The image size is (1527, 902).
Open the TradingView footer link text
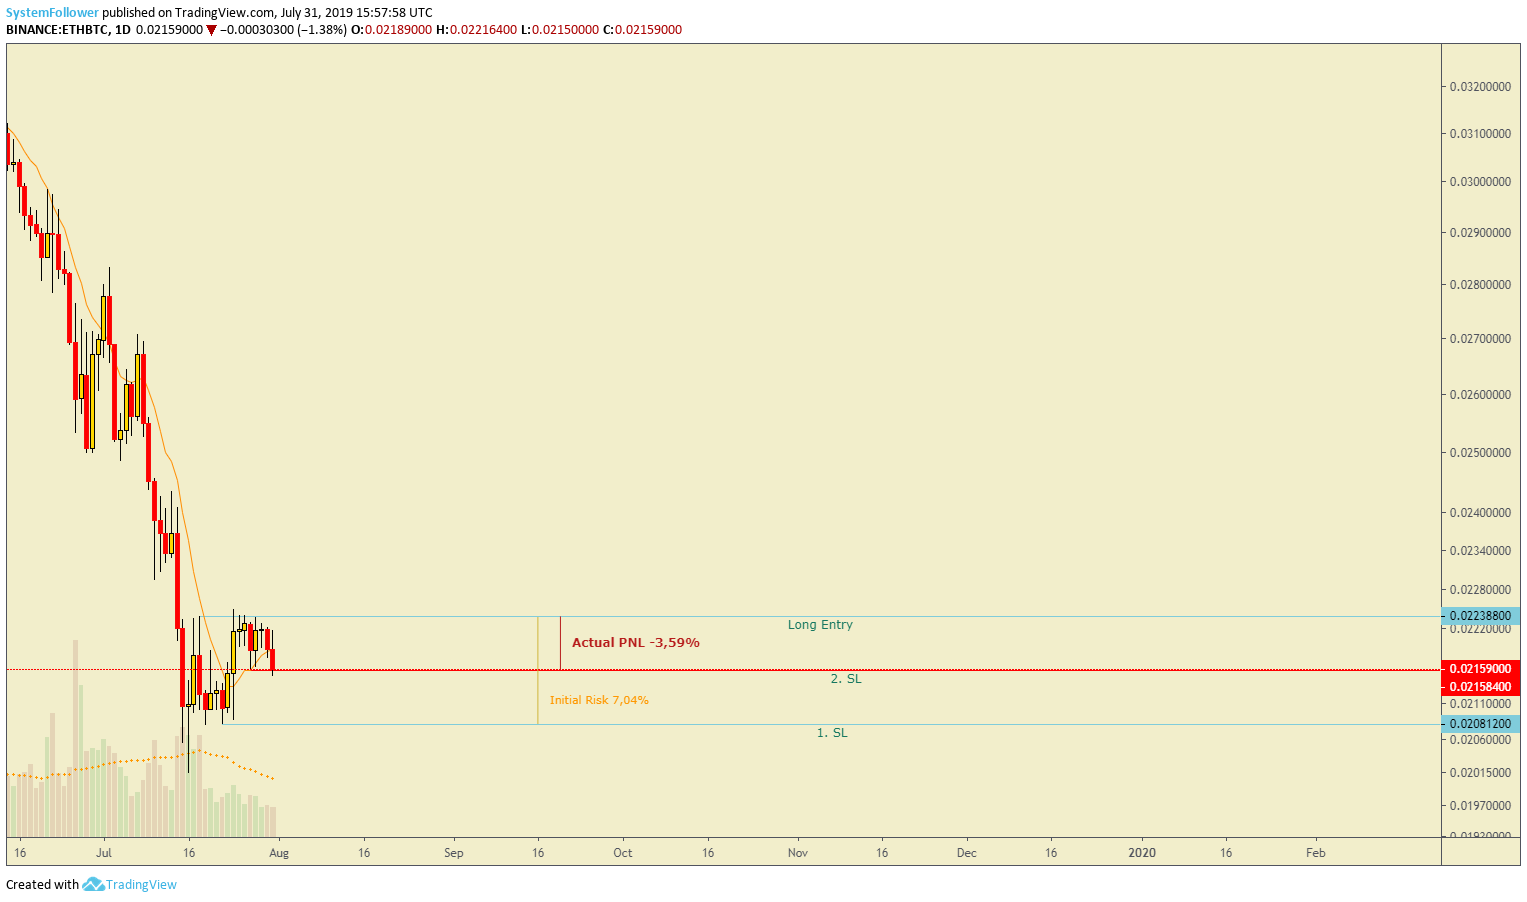click(x=141, y=884)
